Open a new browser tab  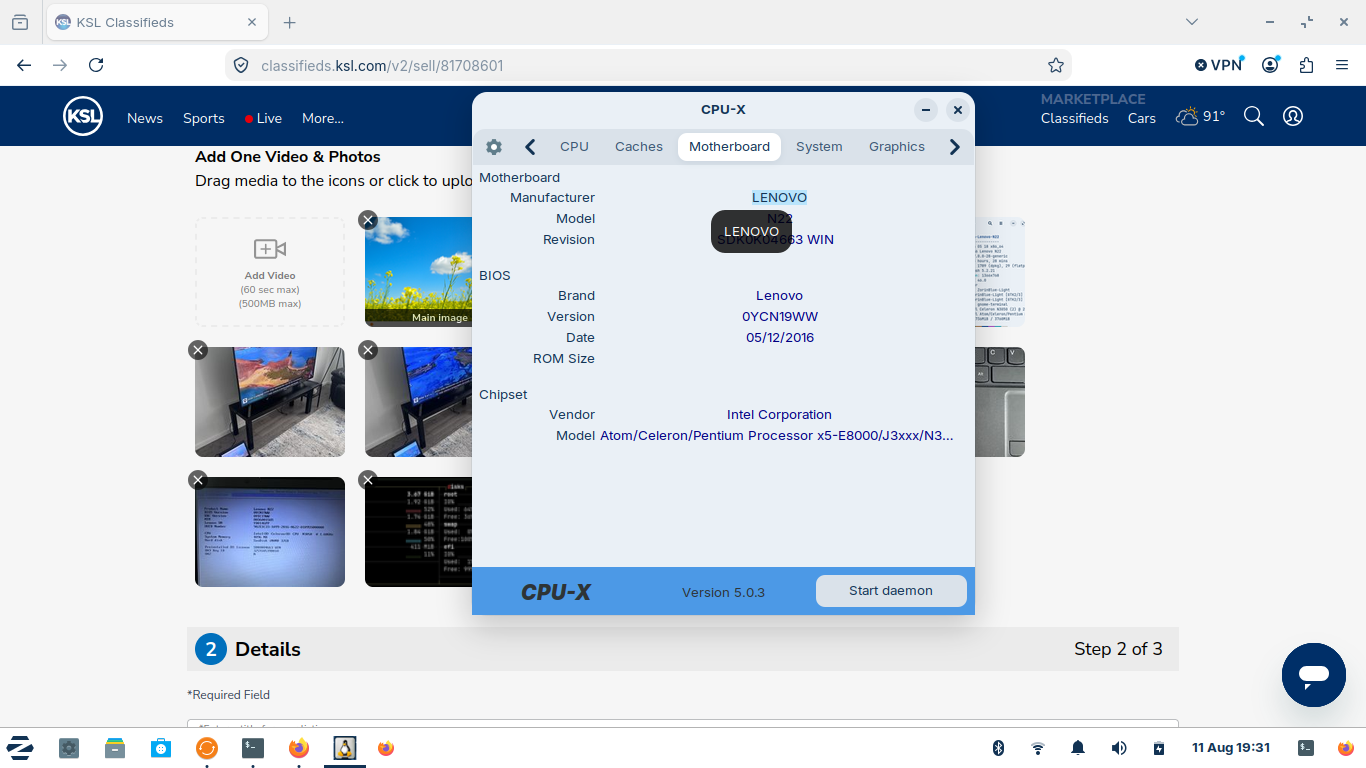coord(290,22)
